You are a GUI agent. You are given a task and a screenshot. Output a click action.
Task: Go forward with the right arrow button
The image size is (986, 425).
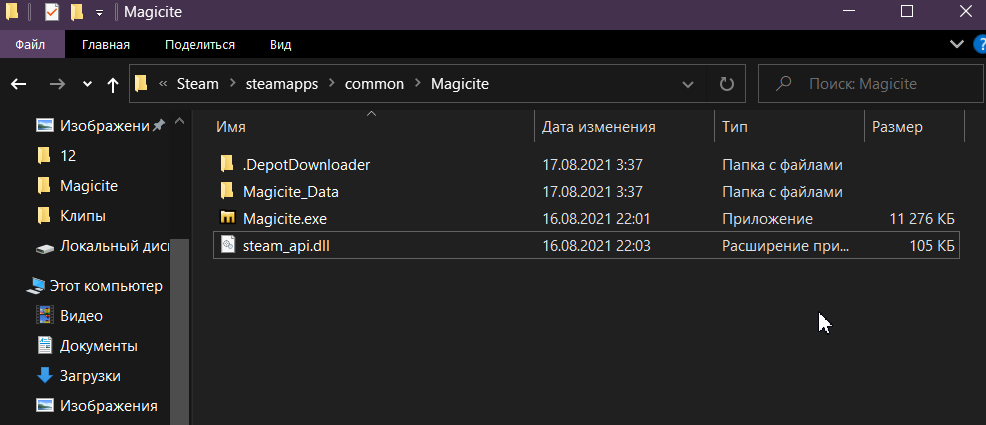57,84
